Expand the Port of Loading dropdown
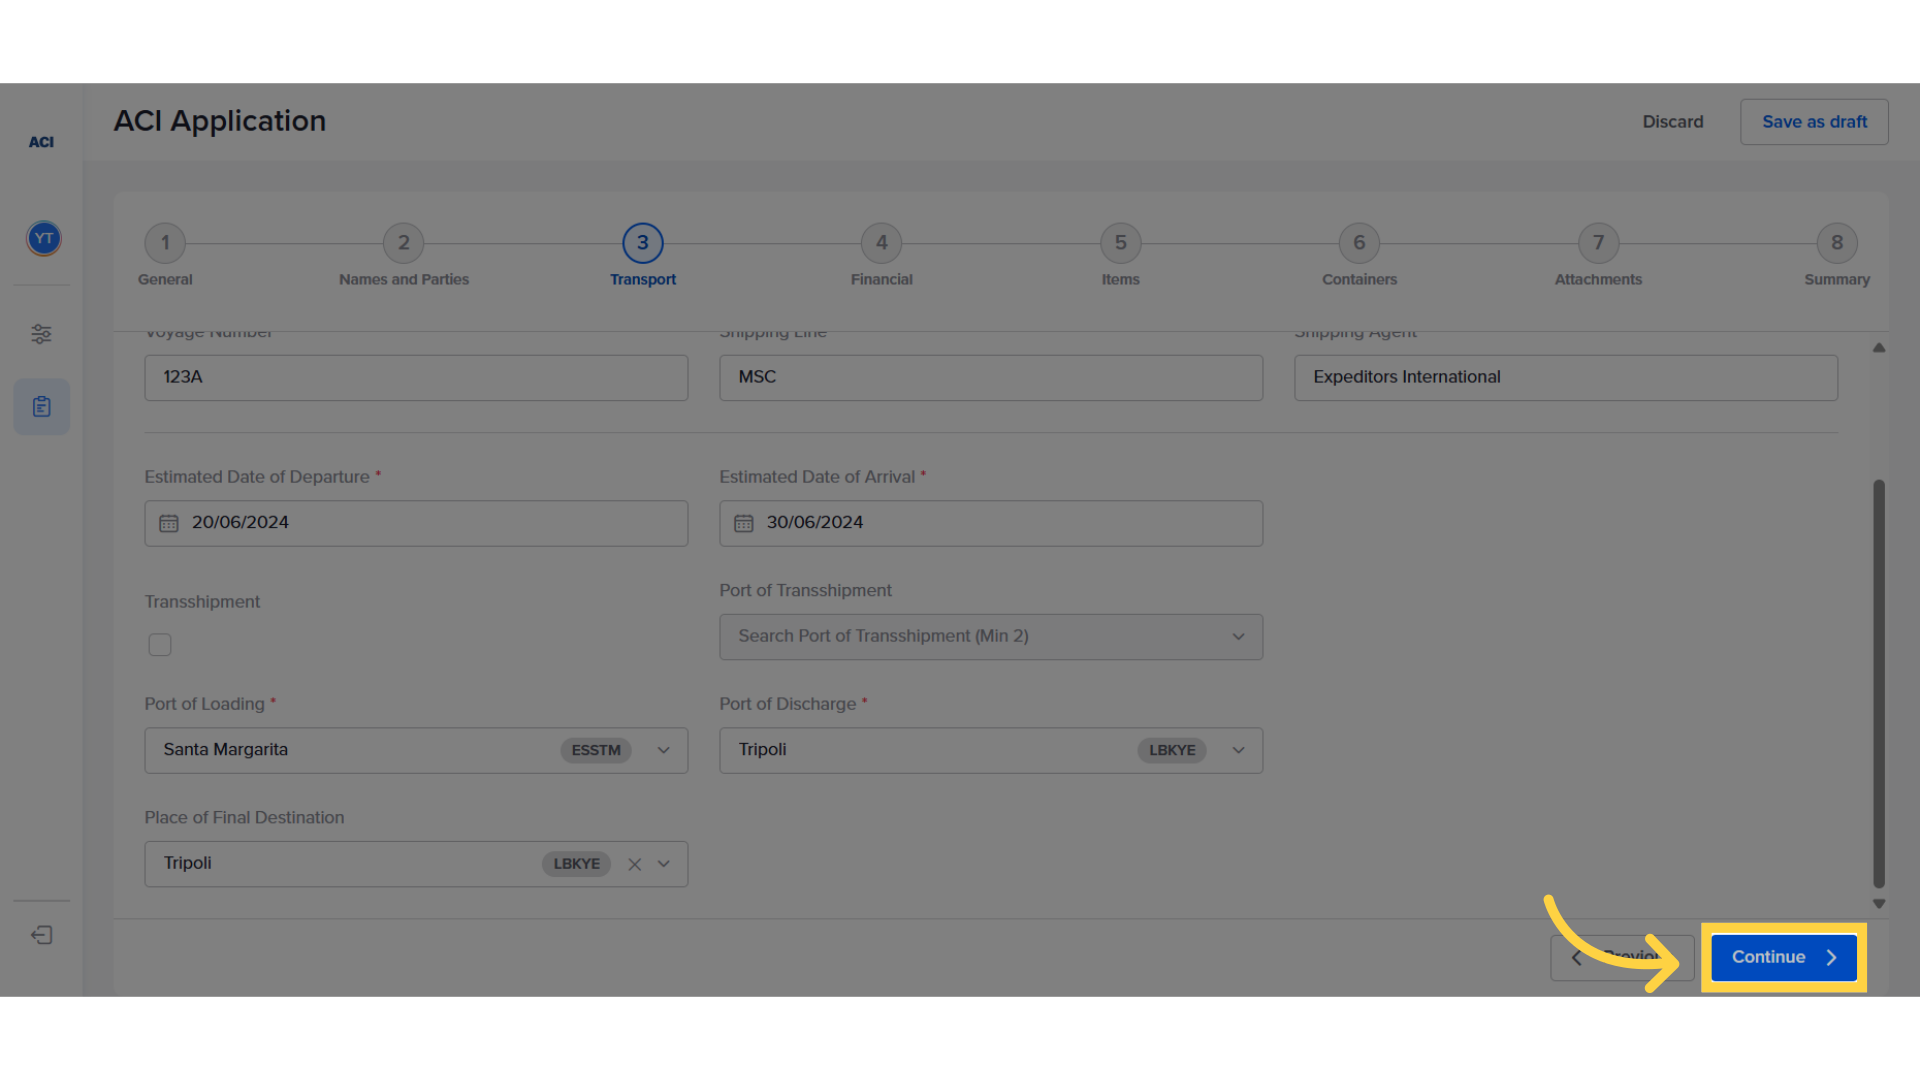Image resolution: width=1920 pixels, height=1080 pixels. tap(663, 750)
